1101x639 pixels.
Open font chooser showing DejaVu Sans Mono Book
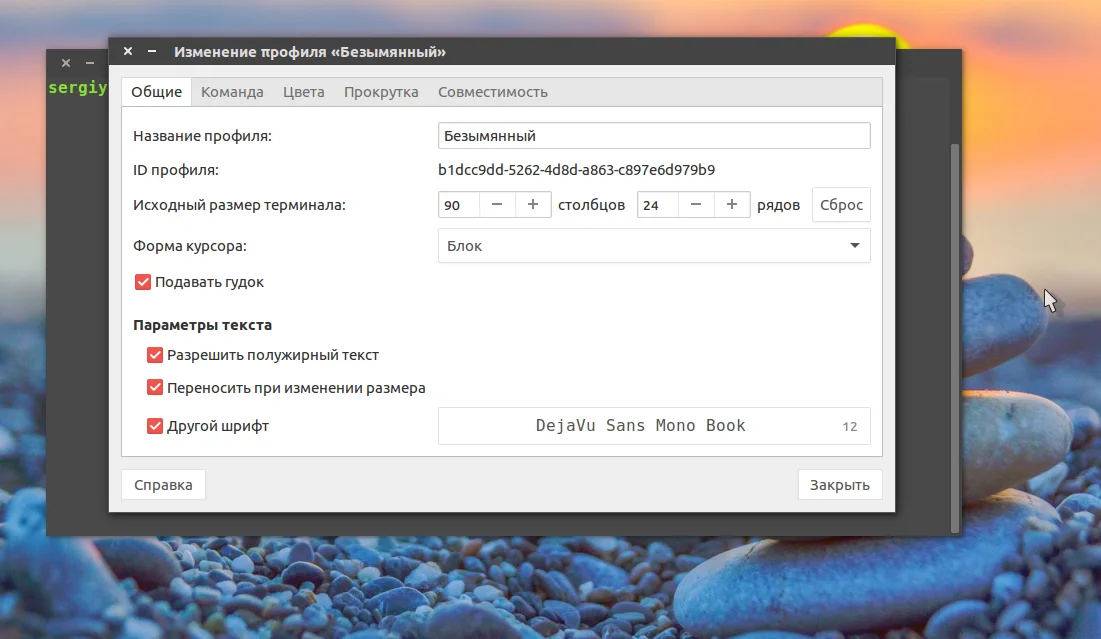pos(654,426)
